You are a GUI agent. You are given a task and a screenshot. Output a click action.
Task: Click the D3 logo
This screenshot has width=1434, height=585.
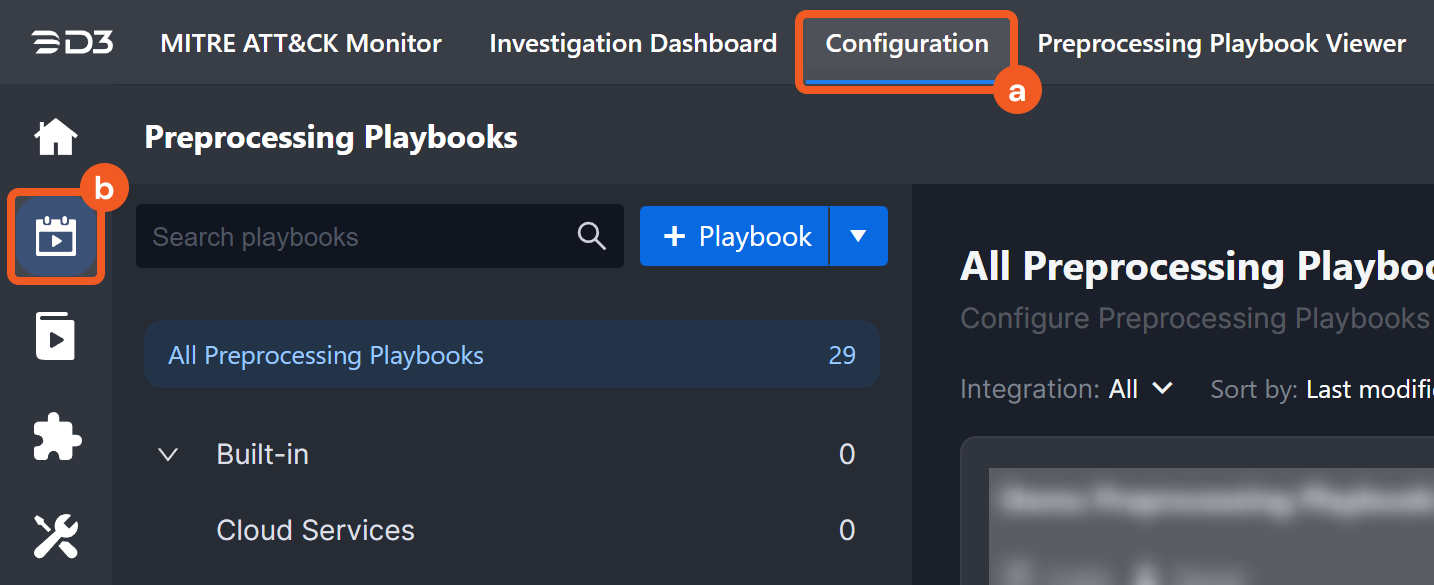tap(72, 44)
